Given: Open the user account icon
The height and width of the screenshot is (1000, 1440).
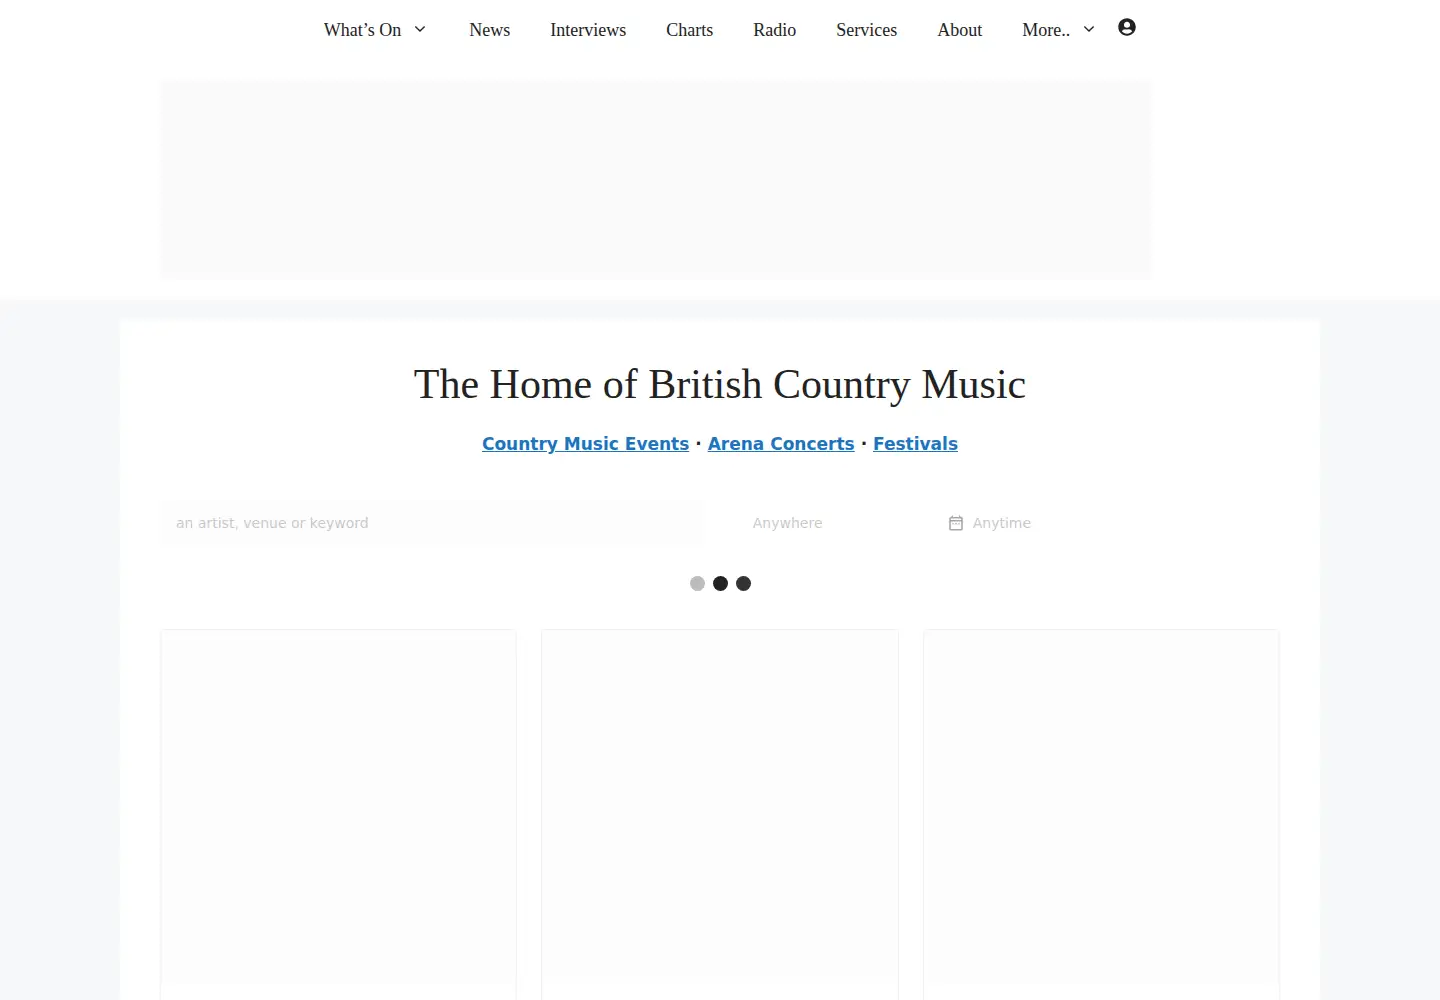Looking at the screenshot, I should tap(1127, 28).
